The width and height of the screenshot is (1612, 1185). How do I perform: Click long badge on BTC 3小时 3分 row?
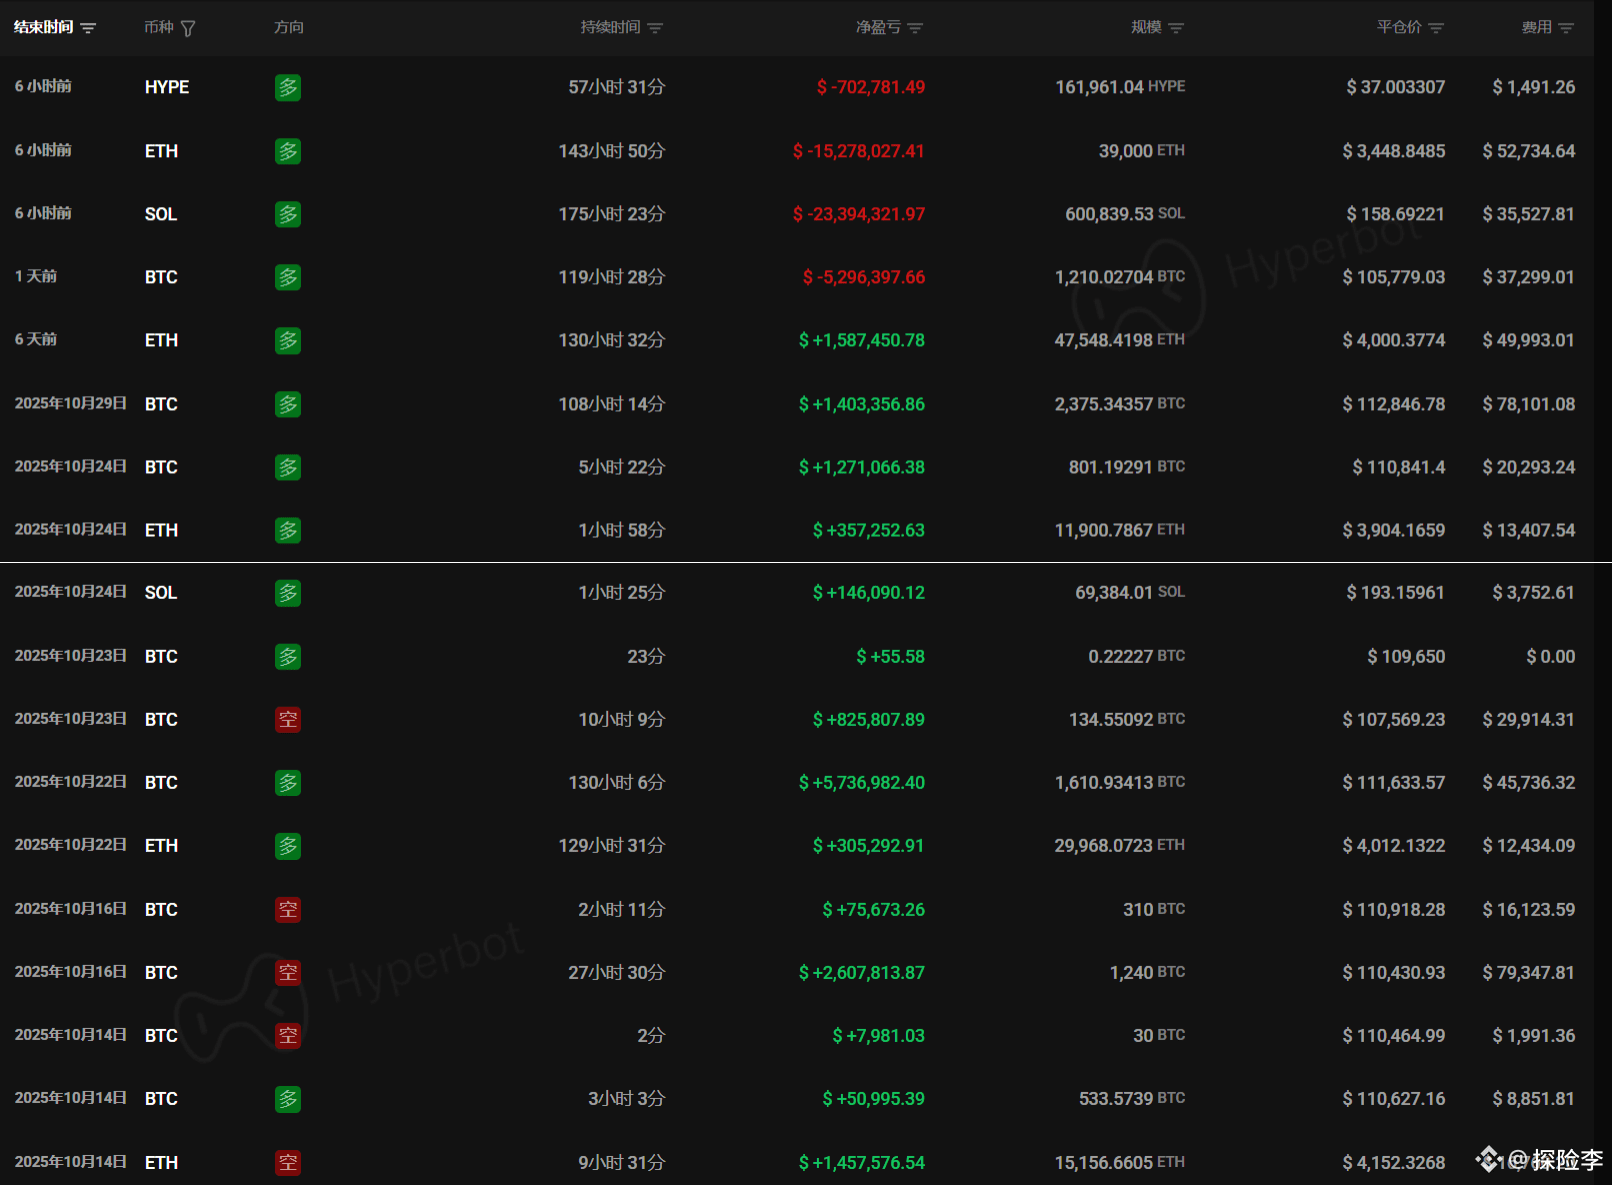(x=288, y=1099)
